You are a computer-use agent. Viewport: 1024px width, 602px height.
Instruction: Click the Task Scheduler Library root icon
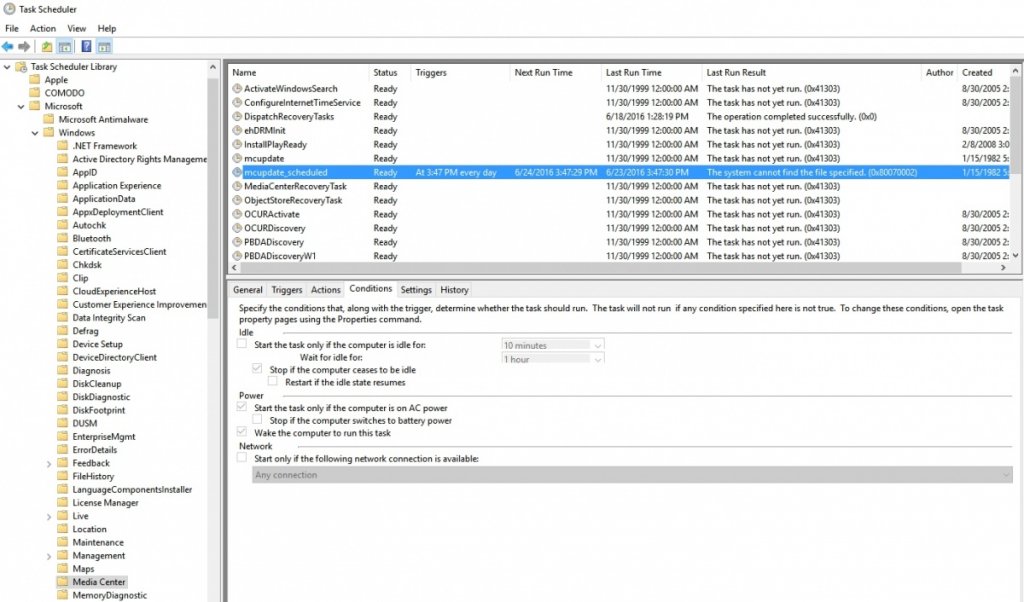pos(21,67)
